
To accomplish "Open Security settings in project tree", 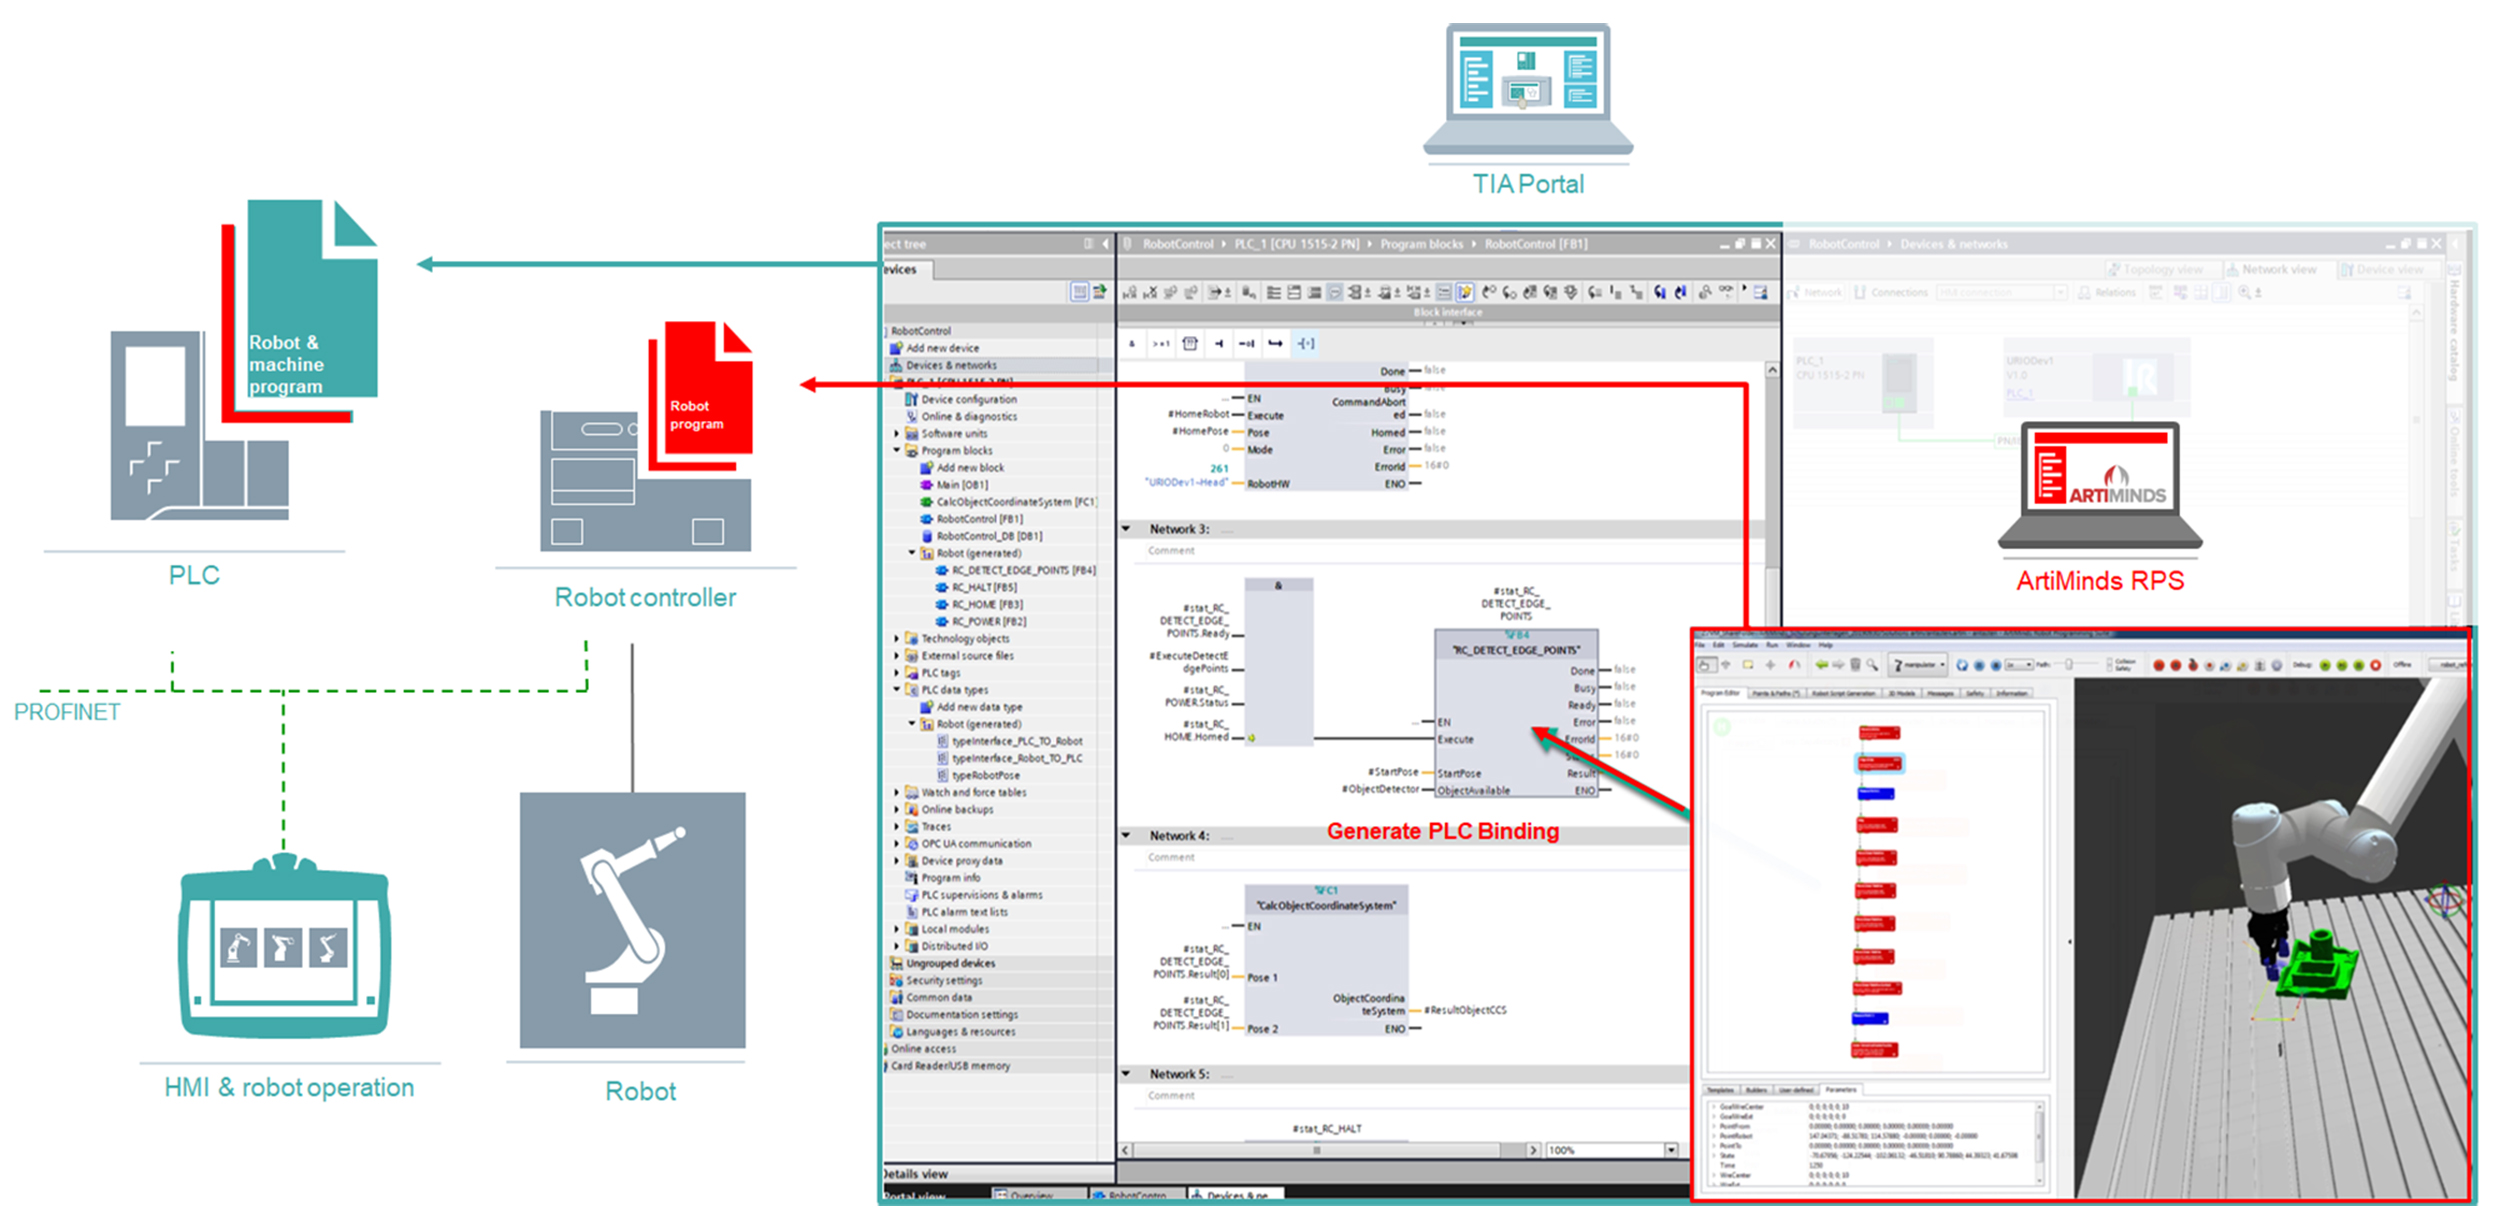I will click(x=943, y=980).
